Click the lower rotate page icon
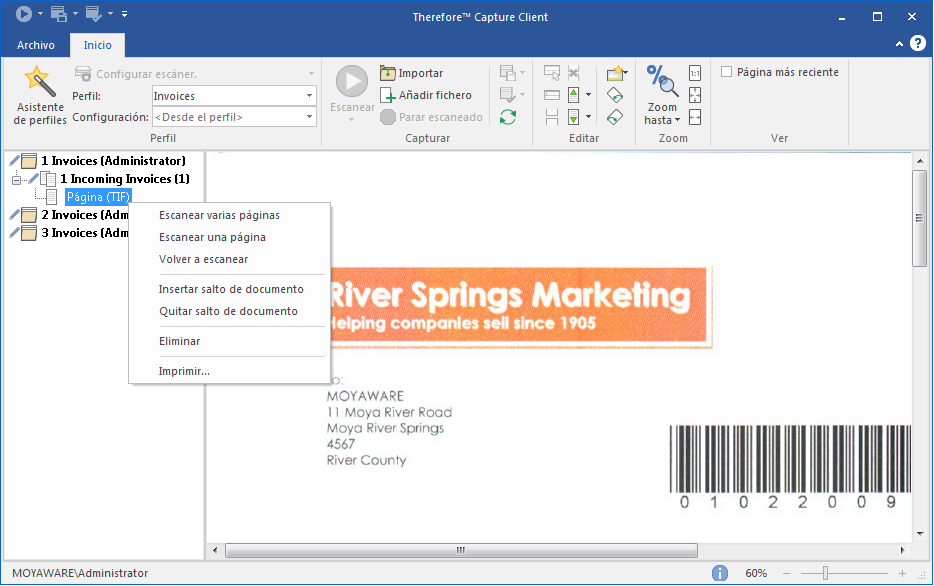934x586 pixels. [x=615, y=117]
